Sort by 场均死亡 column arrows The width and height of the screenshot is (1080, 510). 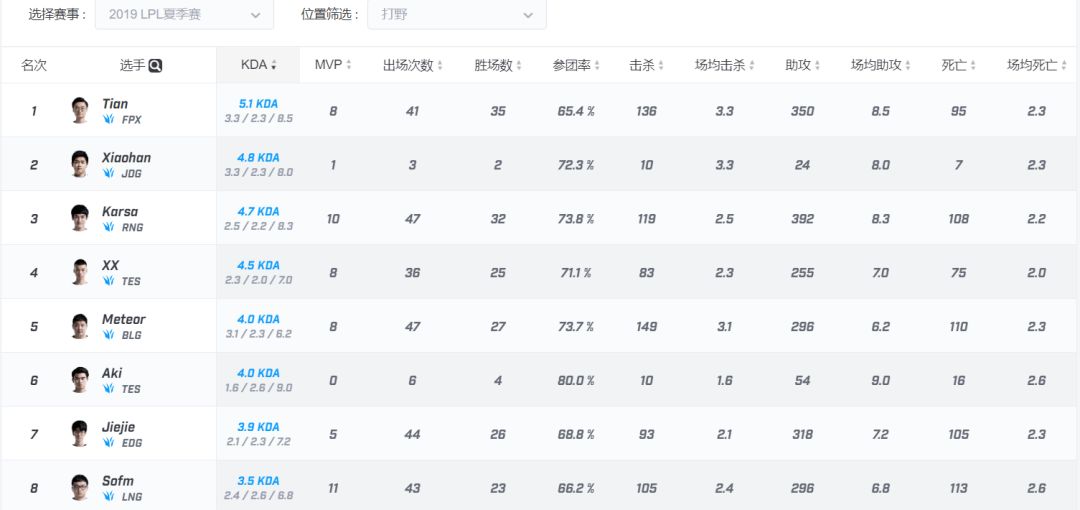tap(1063, 65)
